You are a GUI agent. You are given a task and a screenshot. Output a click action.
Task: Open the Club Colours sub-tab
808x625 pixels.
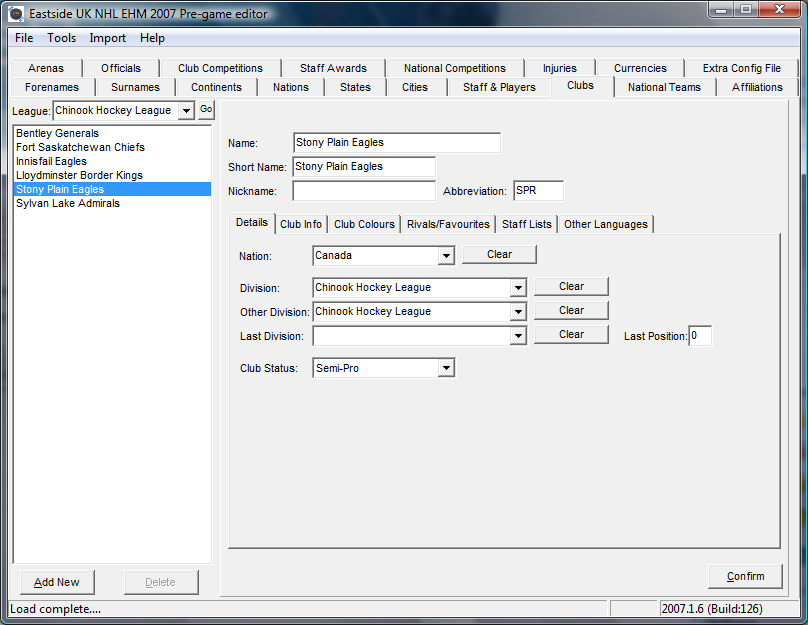point(364,224)
